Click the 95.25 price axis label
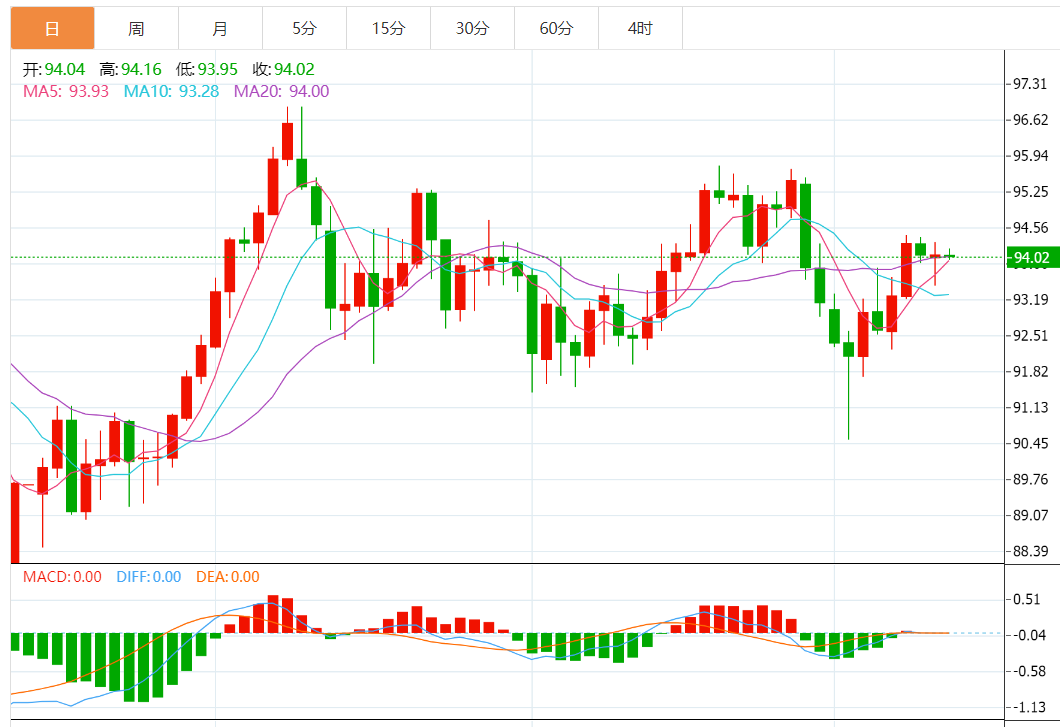The width and height of the screenshot is (1060, 727). [x=1030, y=191]
